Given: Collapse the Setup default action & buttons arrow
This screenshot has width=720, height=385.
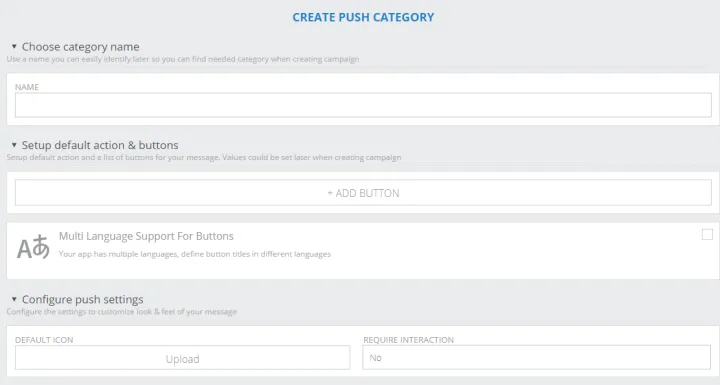Looking at the screenshot, I should [14, 145].
